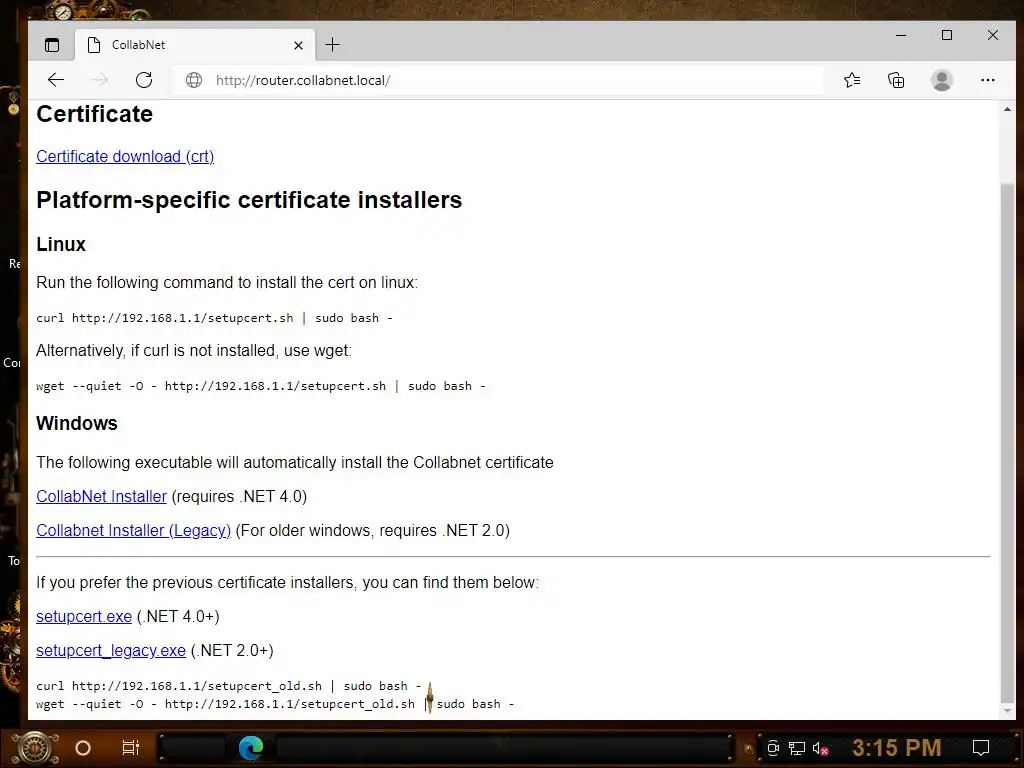
Task: Open the tab actions menu icon
Action: [52, 45]
